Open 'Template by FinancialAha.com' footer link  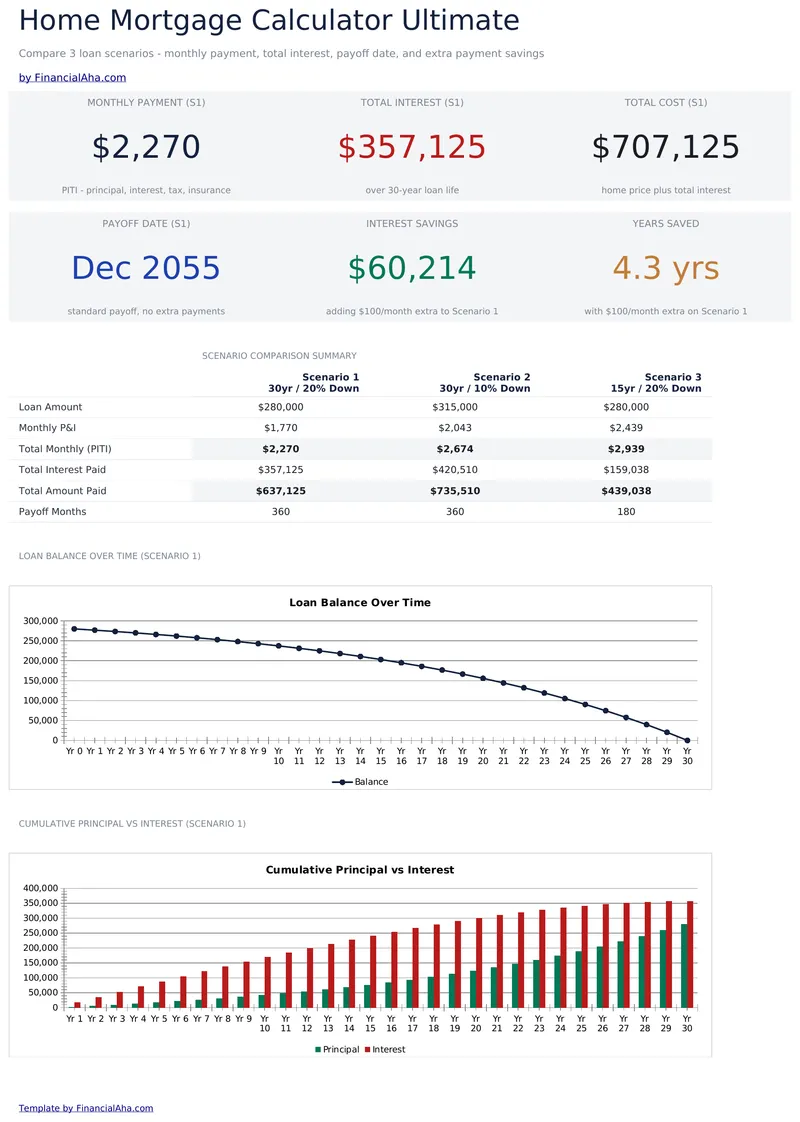coord(86,1108)
